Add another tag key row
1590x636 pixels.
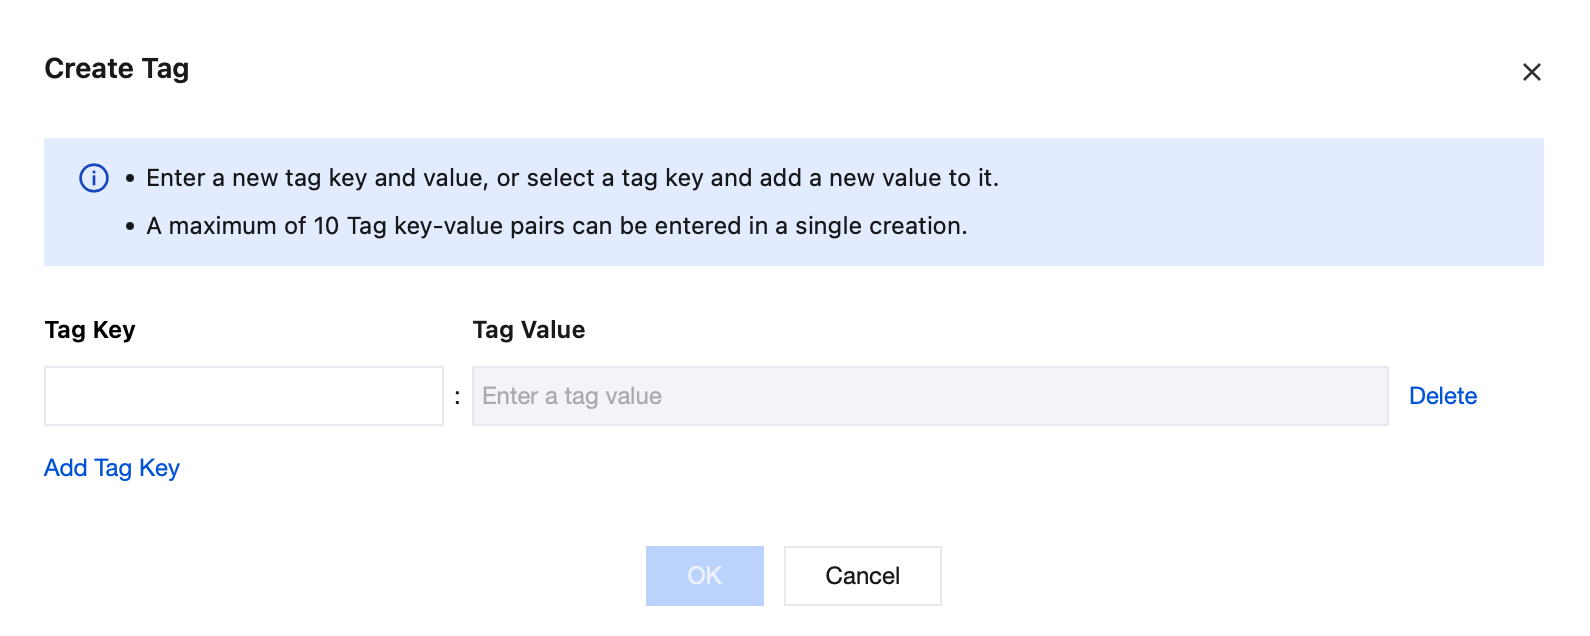point(112,468)
